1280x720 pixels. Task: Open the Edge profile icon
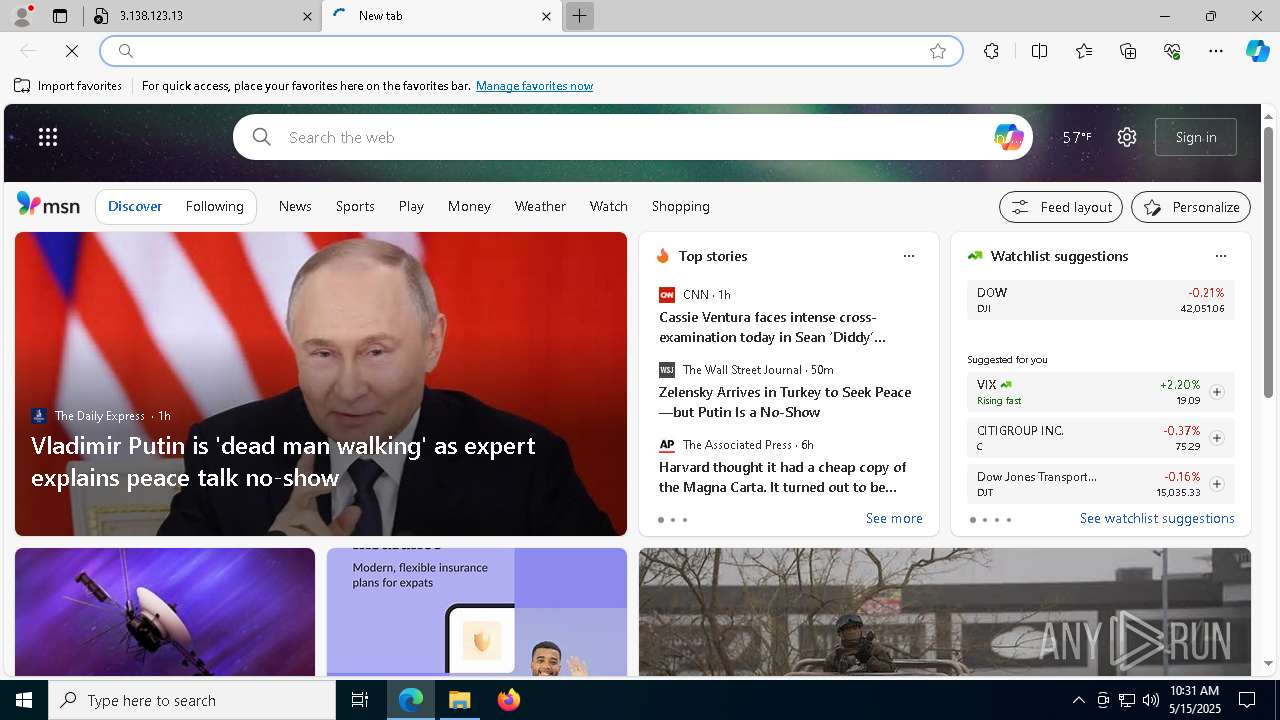click(x=22, y=15)
